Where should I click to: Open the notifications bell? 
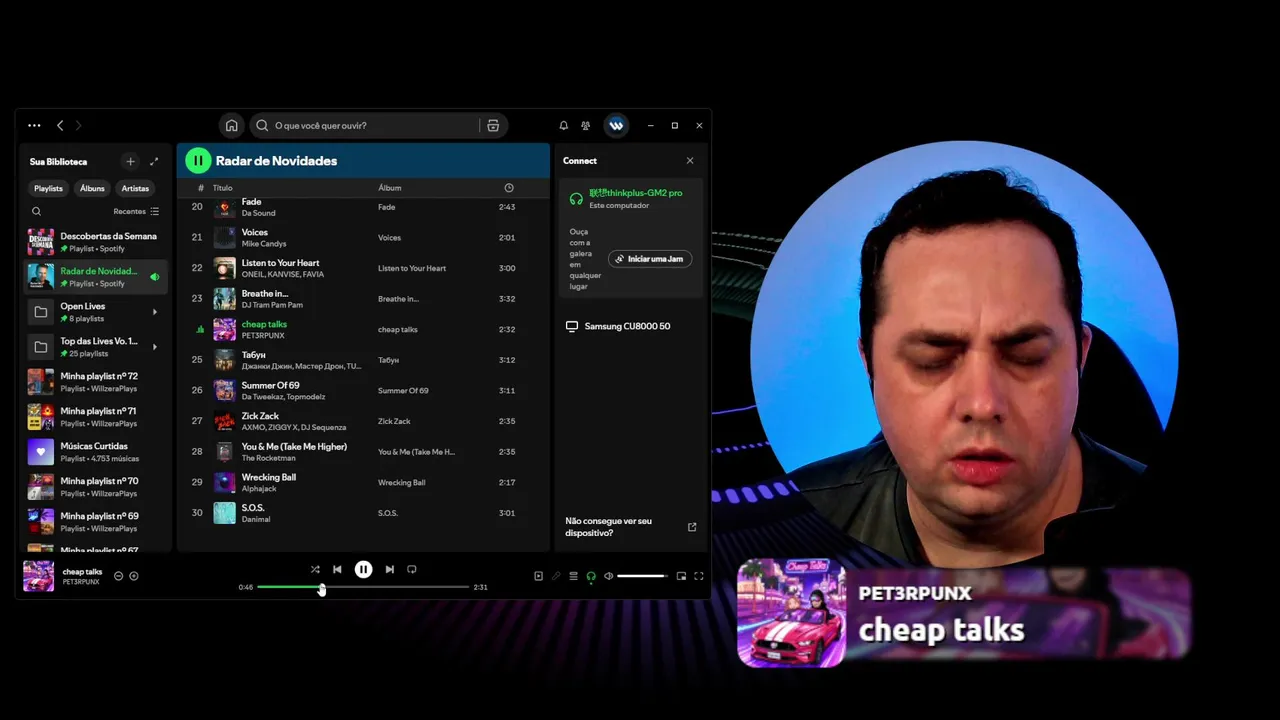[563, 126]
